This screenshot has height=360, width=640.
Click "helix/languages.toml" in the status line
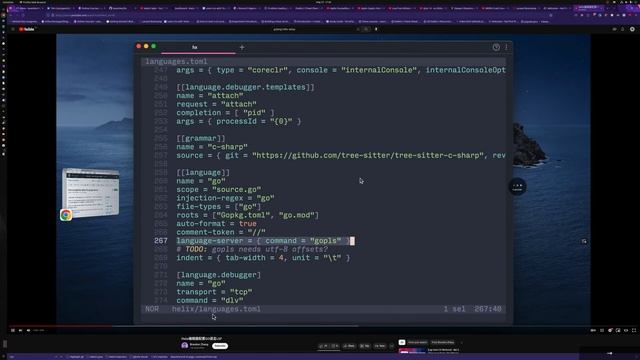point(216,309)
